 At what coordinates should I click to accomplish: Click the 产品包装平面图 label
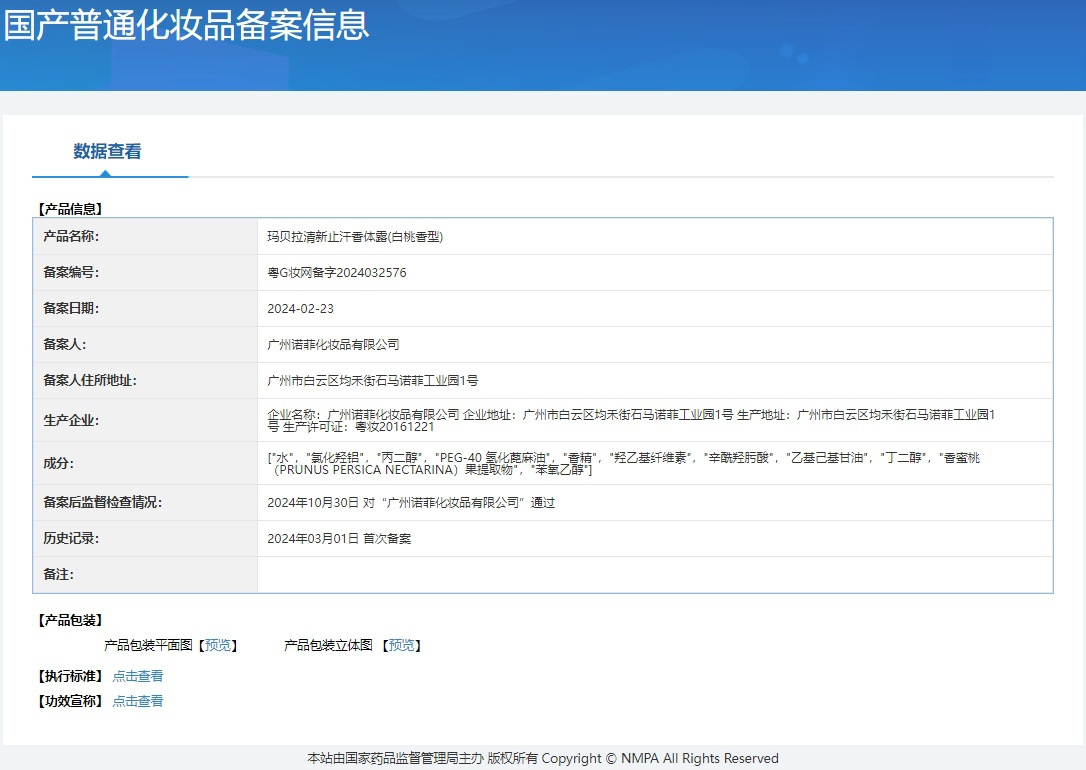(x=148, y=645)
